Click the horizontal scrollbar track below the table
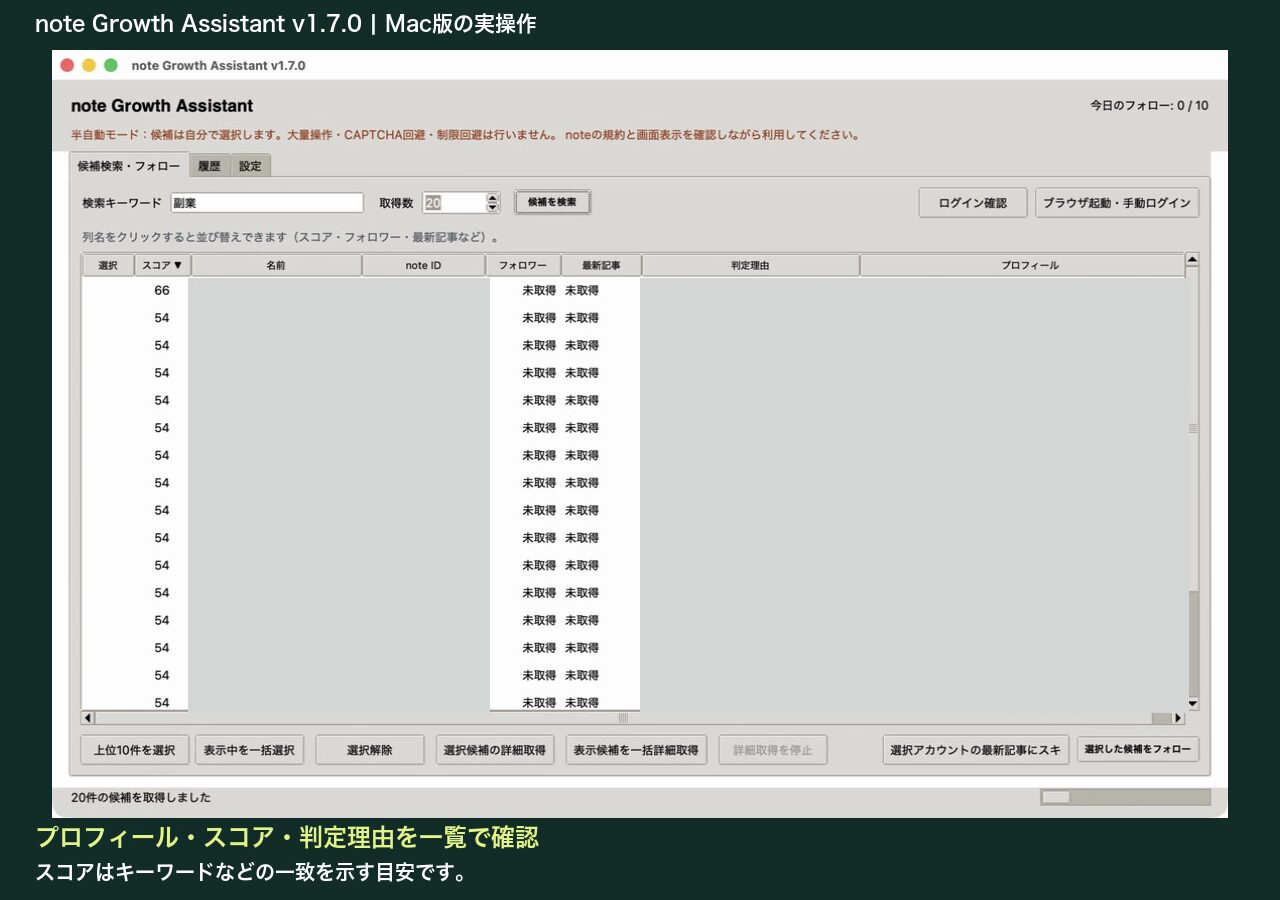The image size is (1280, 900). [633, 718]
